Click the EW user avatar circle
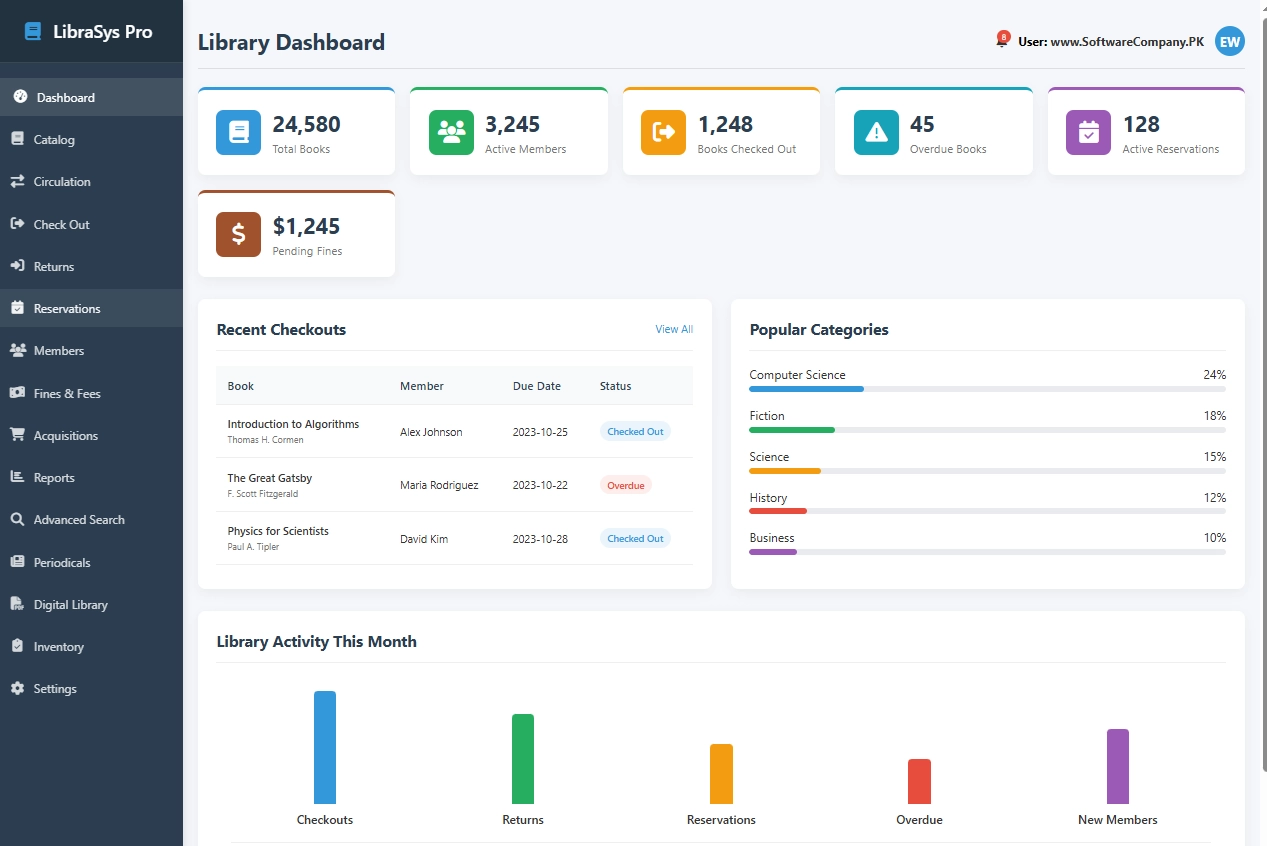The image size is (1267, 846). [1229, 41]
